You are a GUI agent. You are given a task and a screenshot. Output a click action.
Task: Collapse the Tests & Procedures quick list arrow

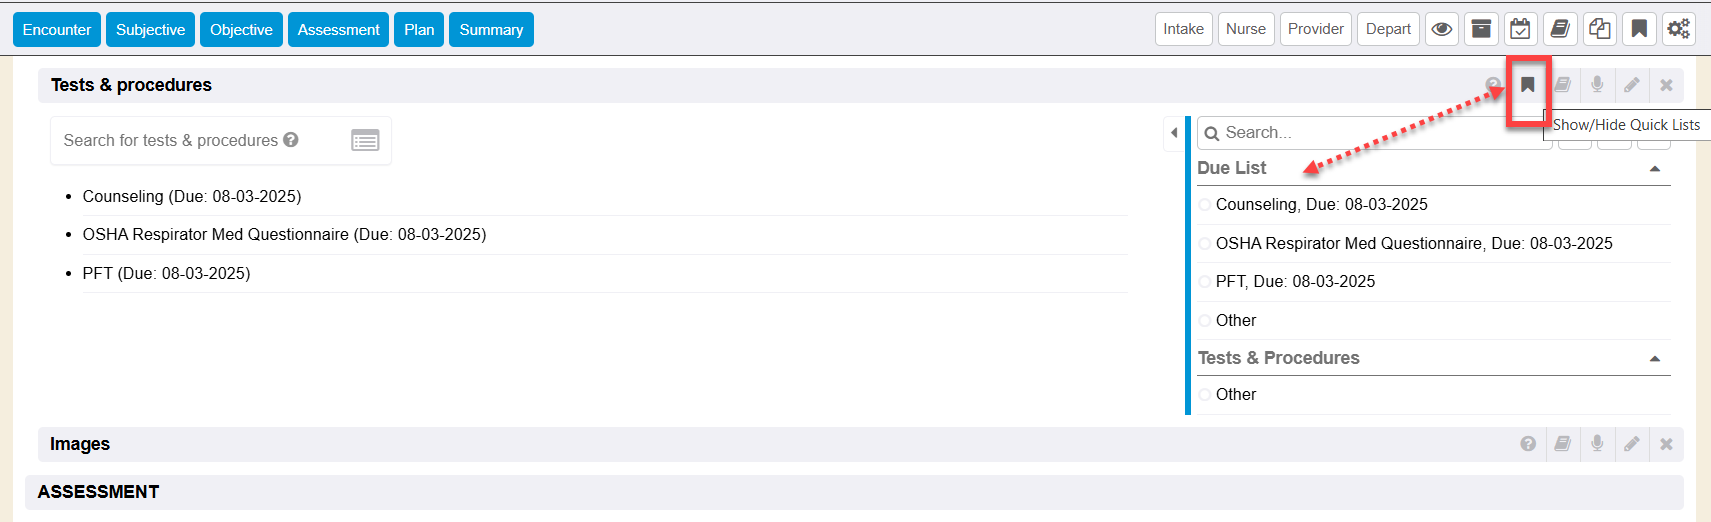coord(1655,359)
